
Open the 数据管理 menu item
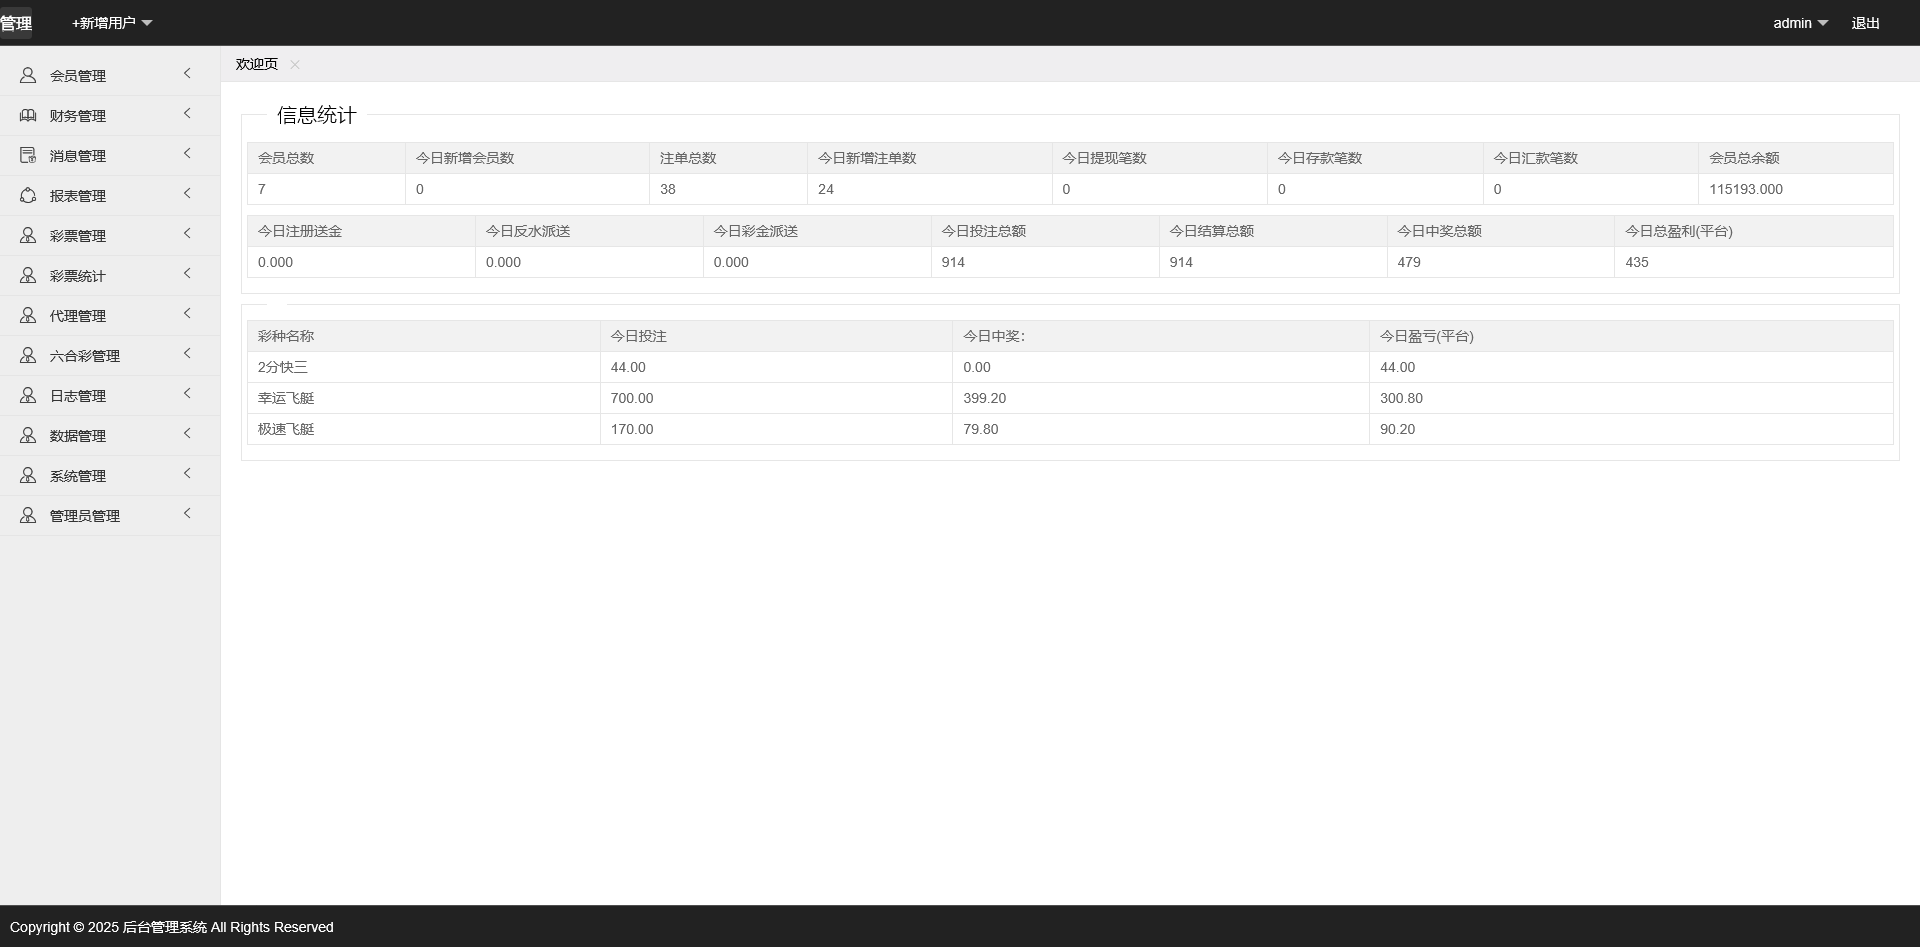click(78, 436)
